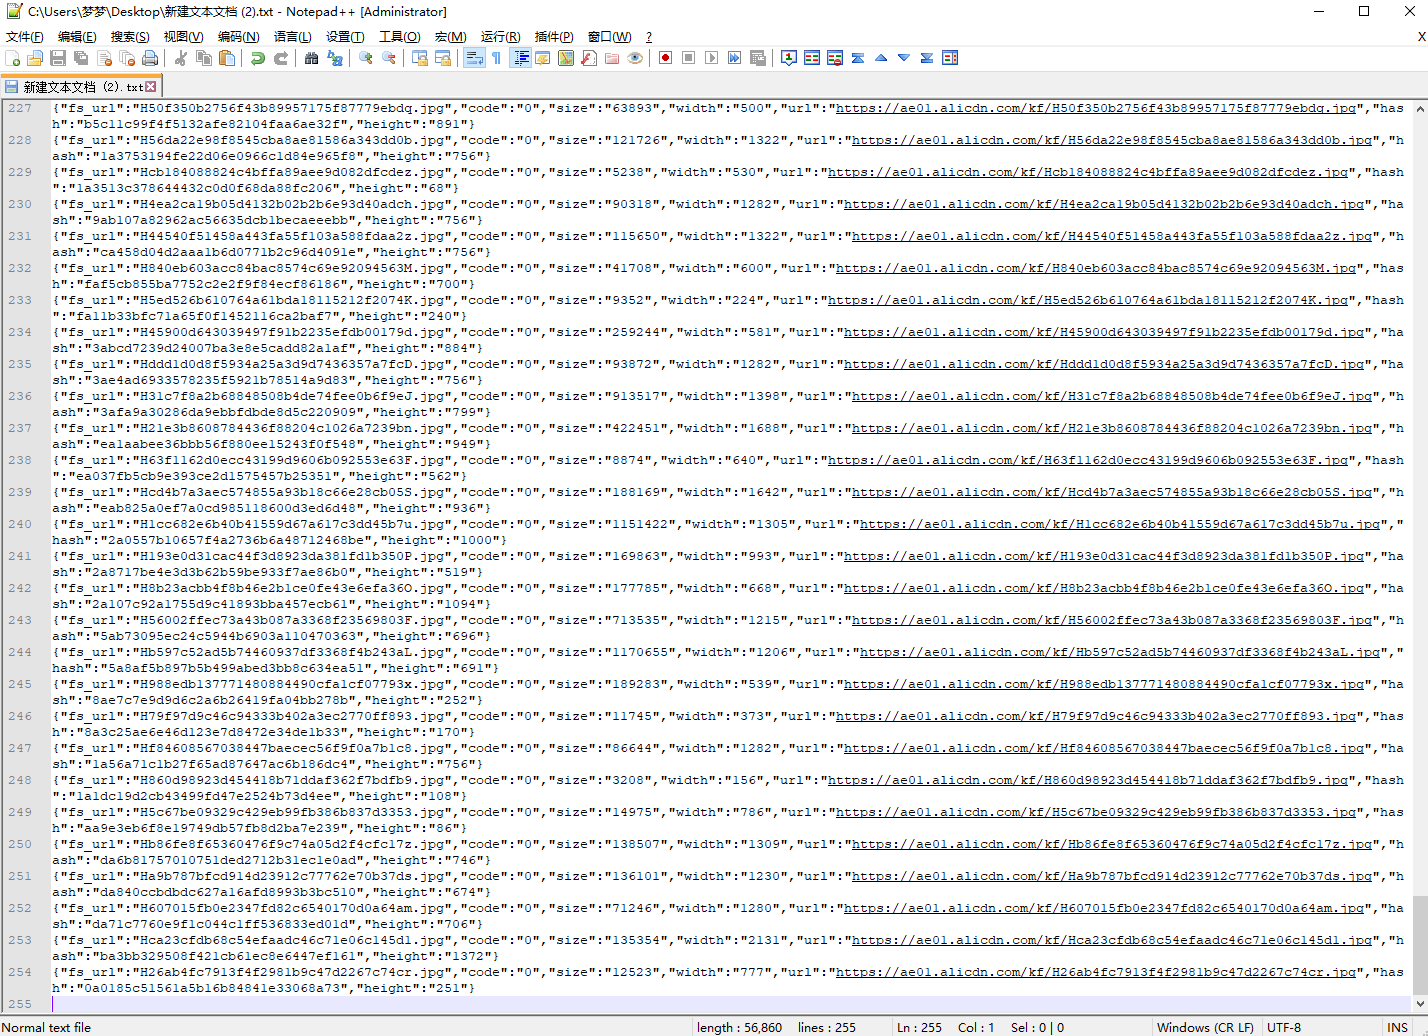Redo with the toolbar arrow icon
Screen dimensions: 1428x1036
pos(281,58)
